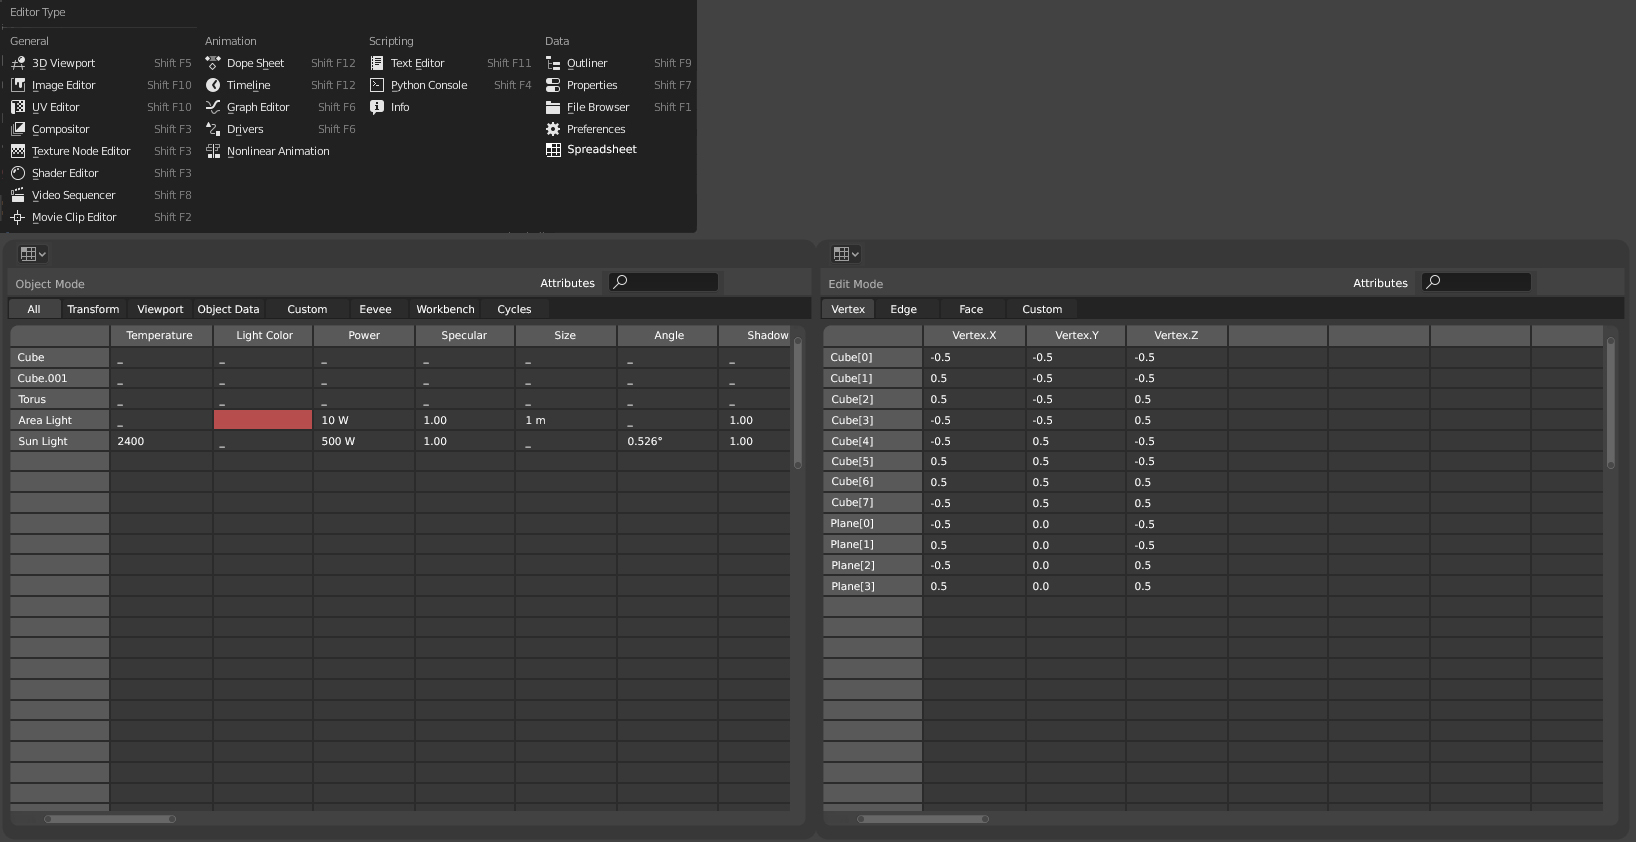Open the Dope Sheet icon
This screenshot has height=842, width=1636.
[x=213, y=63]
